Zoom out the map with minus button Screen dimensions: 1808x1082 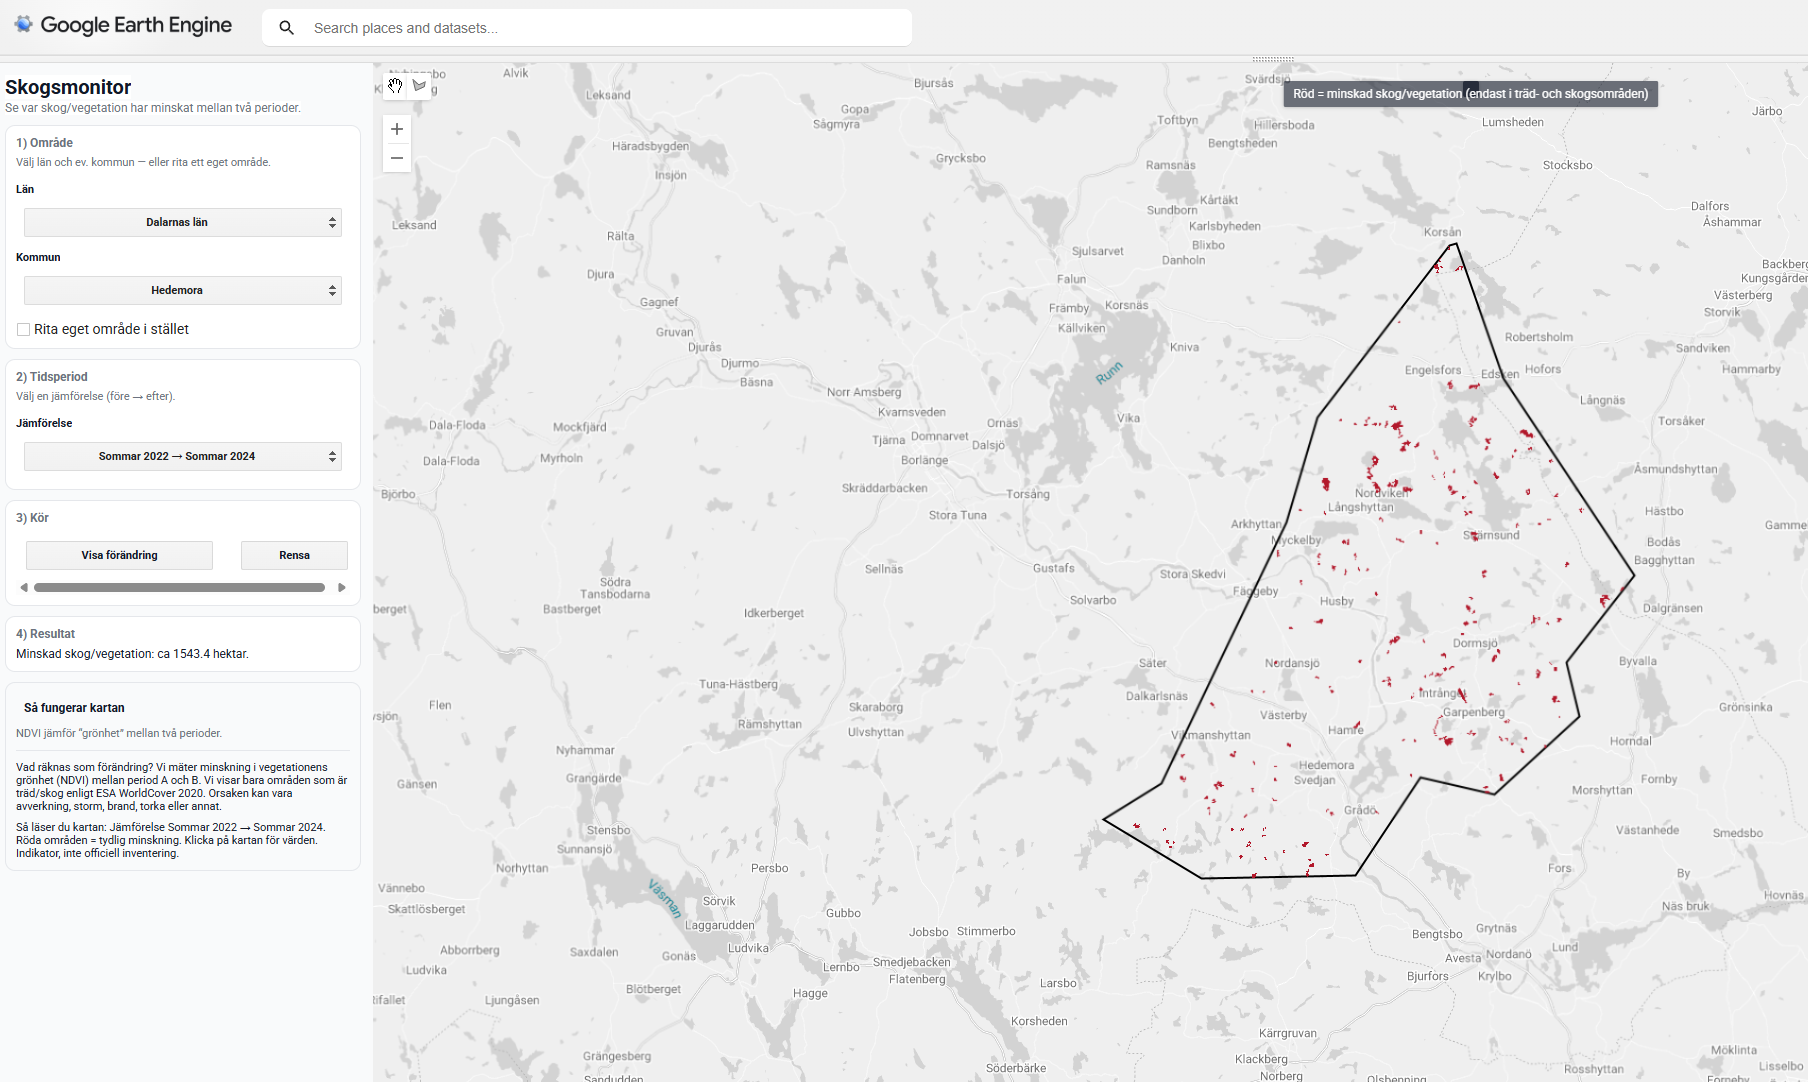coord(397,158)
